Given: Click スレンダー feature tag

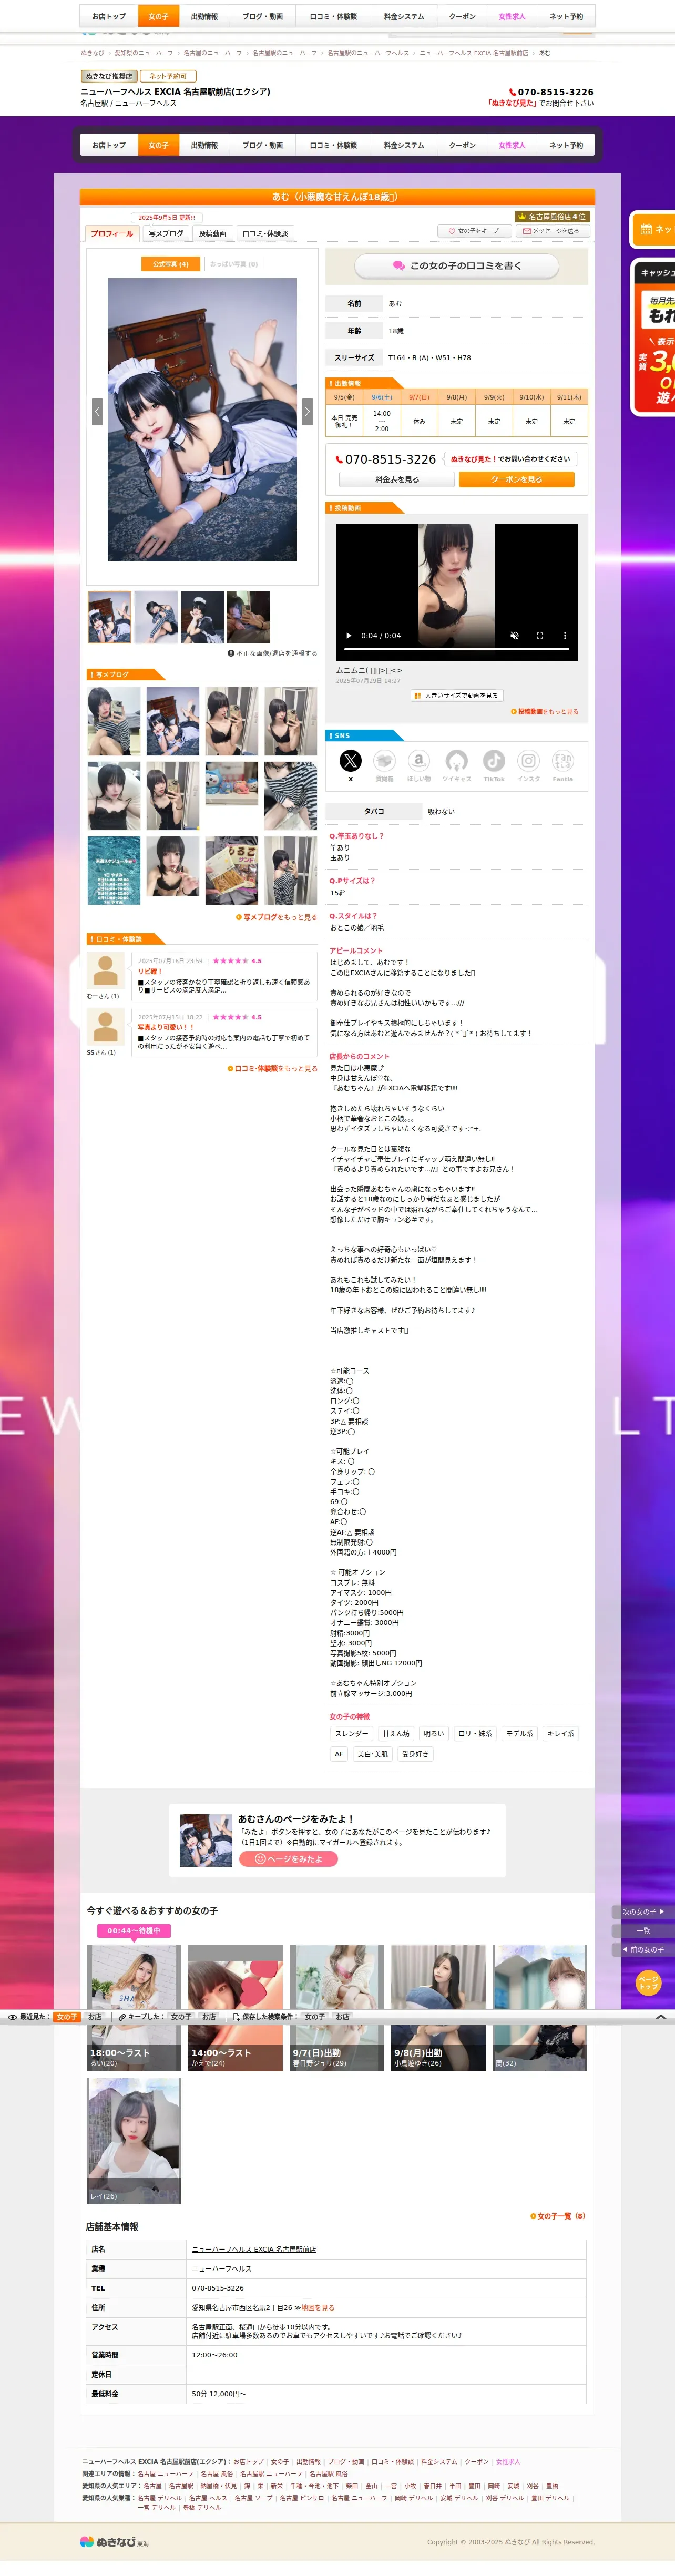Looking at the screenshot, I should click(x=351, y=1734).
